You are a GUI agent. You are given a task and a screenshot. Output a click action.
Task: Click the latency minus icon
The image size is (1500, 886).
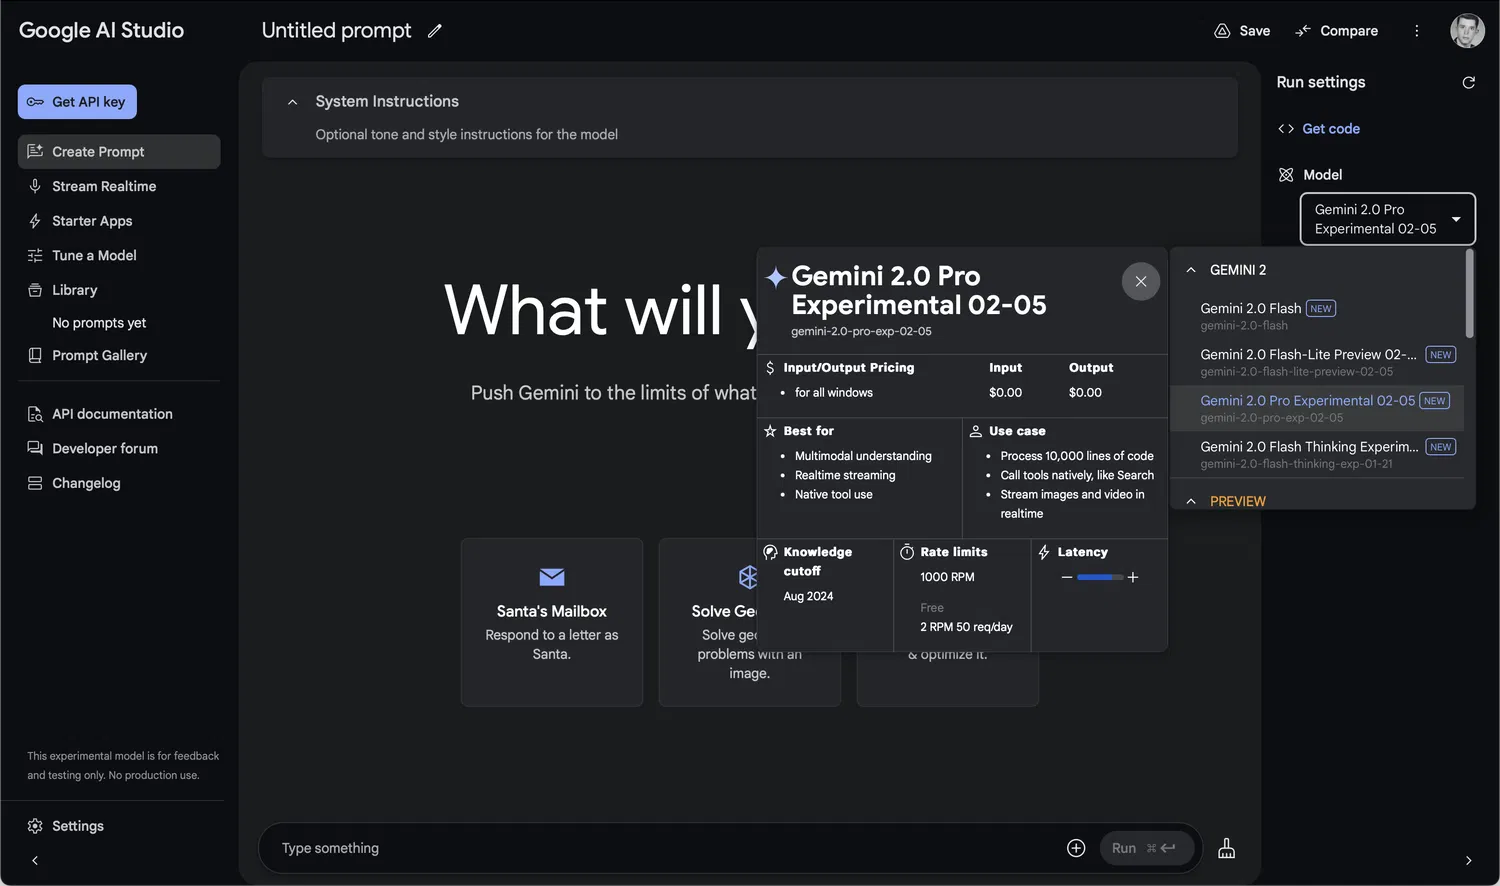tap(1067, 577)
